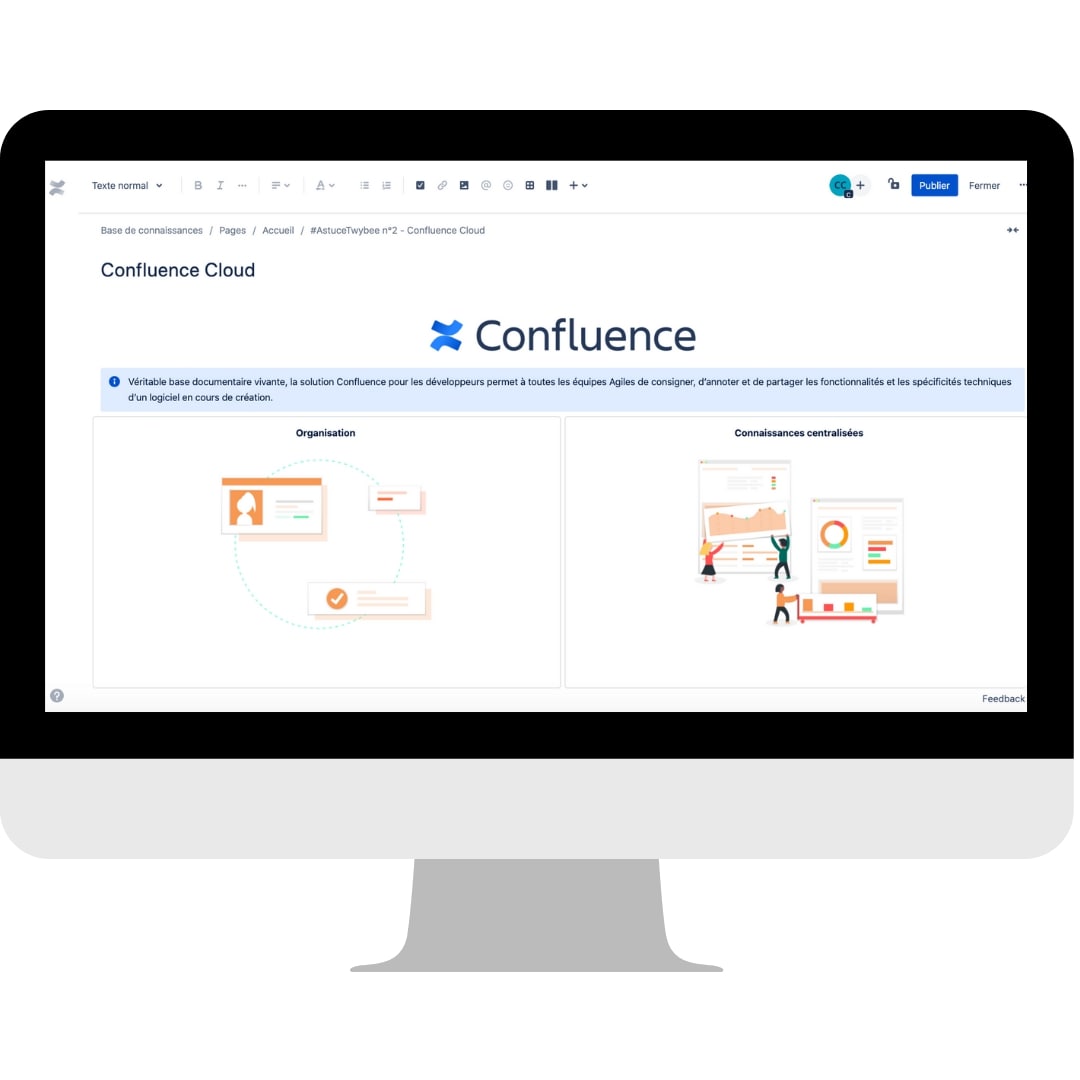Open the #AstuceTwybee n°2 breadcrumb
Viewport: 1080px width, 1080px height.
coord(397,231)
